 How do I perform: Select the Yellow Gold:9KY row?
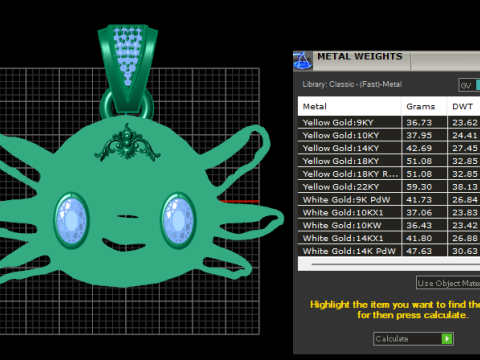389,122
